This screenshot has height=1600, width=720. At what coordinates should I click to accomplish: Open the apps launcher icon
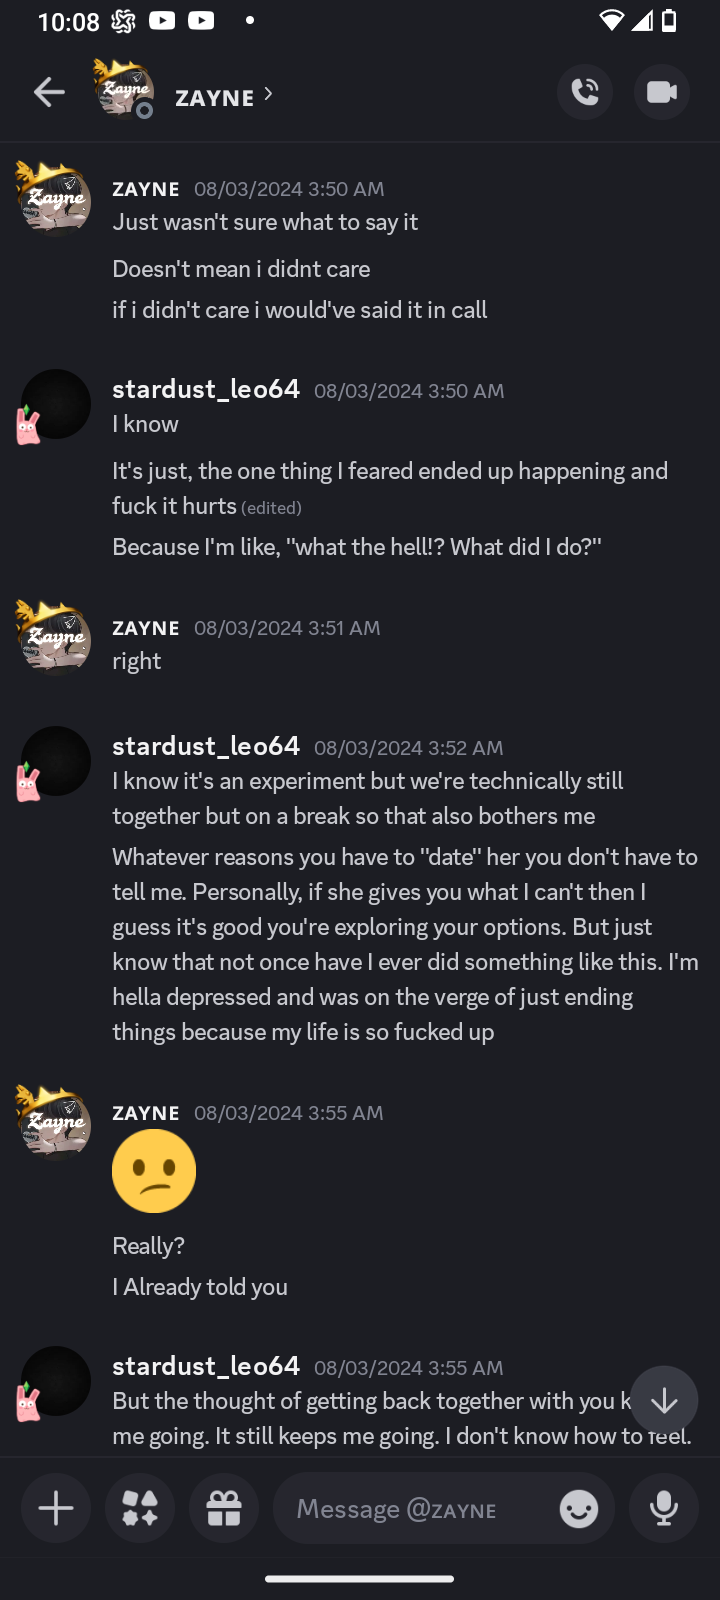(140, 1508)
